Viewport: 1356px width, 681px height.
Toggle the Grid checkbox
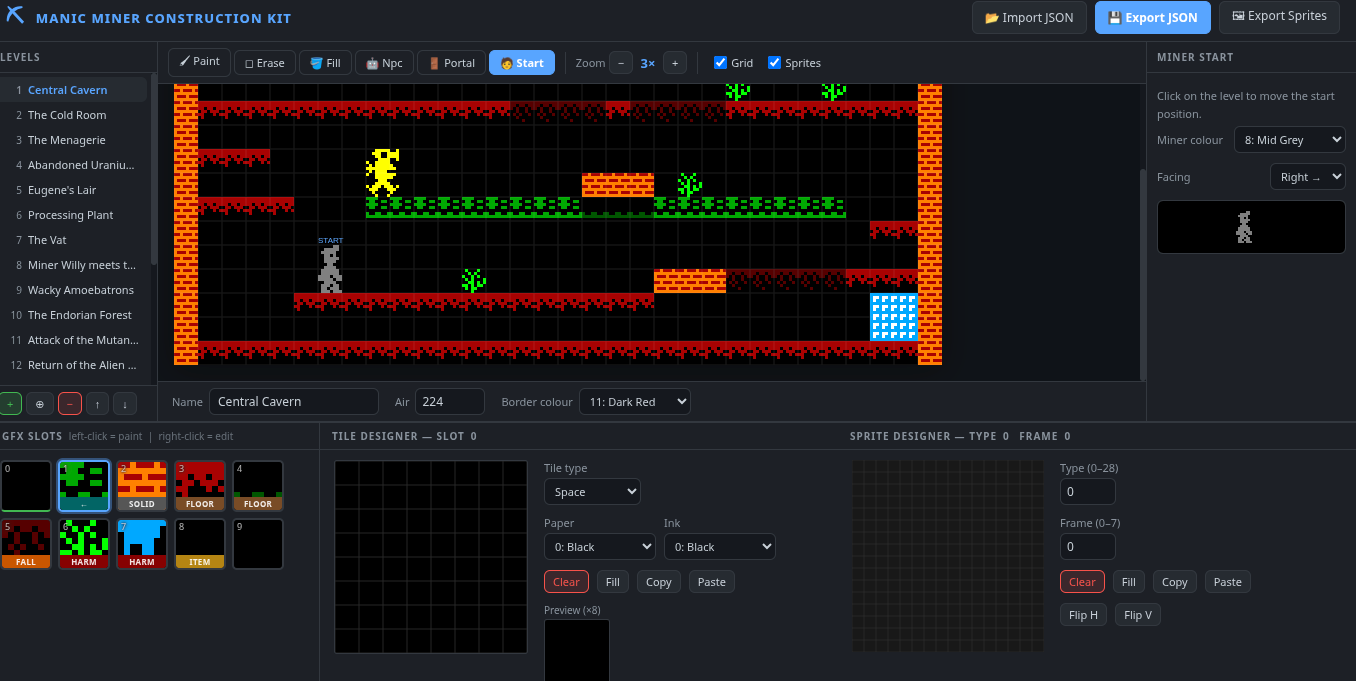[x=721, y=63]
